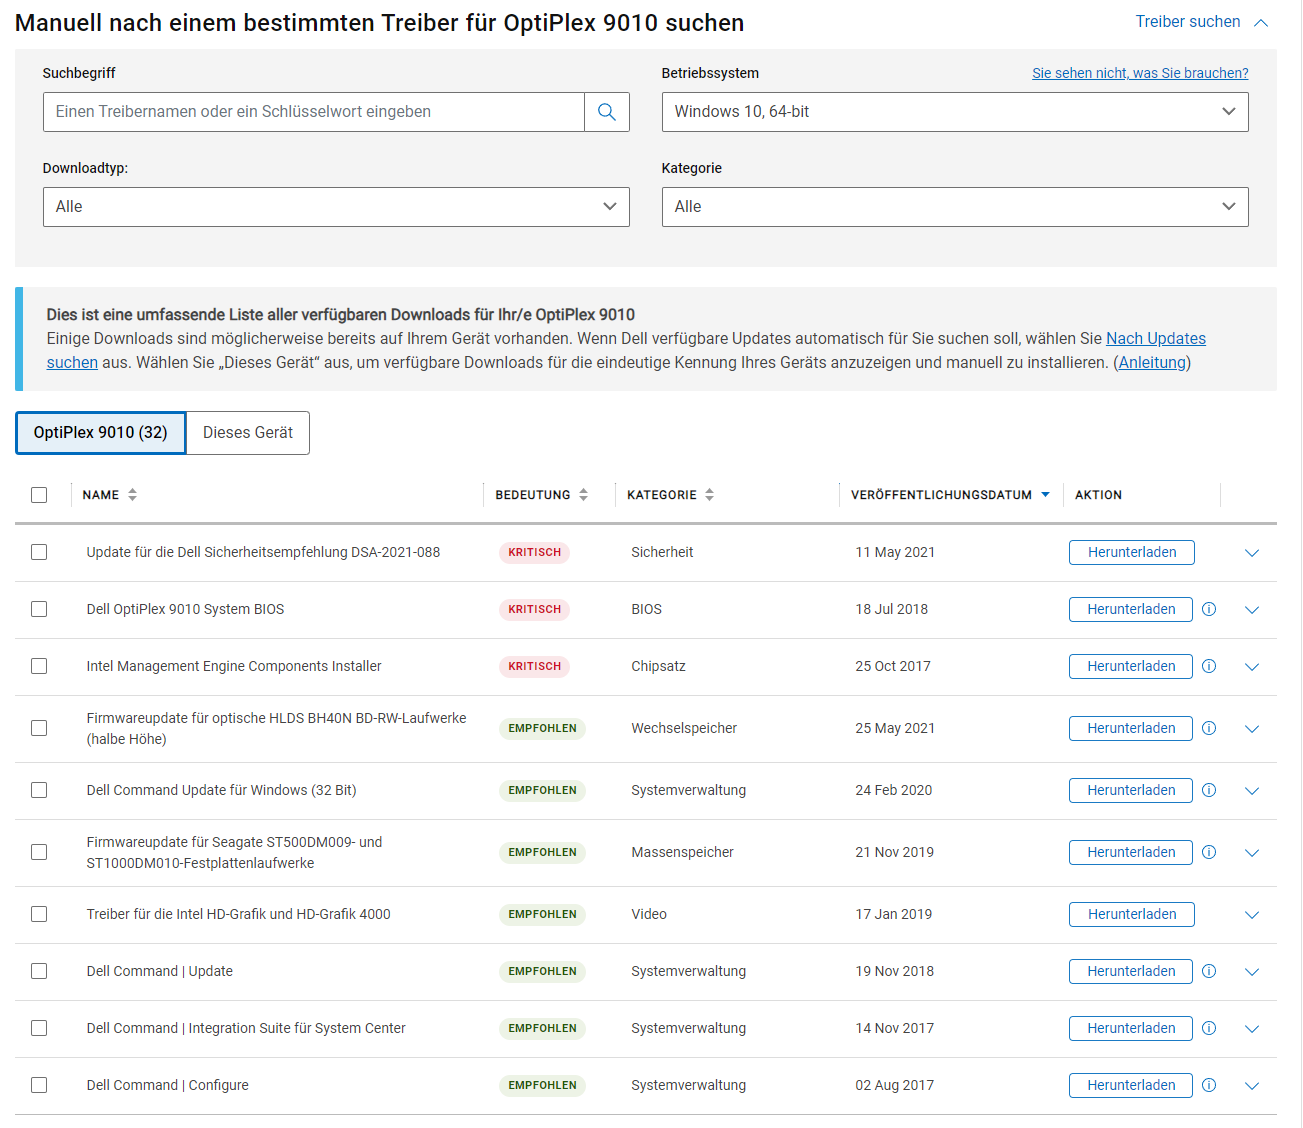Image resolution: width=1303 pixels, height=1128 pixels.
Task: Expand details for HLDS BH40N firmware update
Action: click(1252, 729)
